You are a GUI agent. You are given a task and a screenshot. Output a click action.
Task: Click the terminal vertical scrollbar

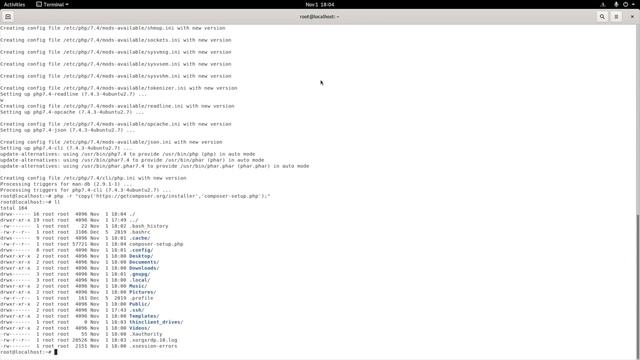[638, 286]
